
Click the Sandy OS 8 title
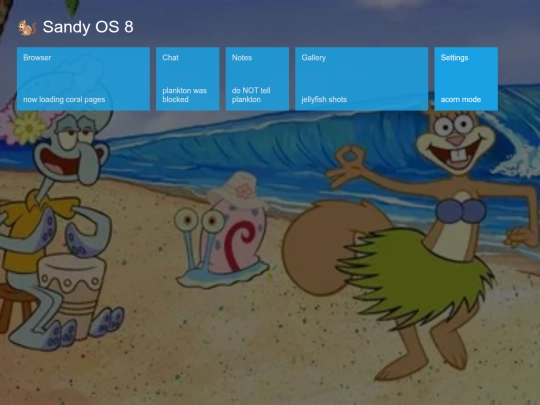point(88,27)
